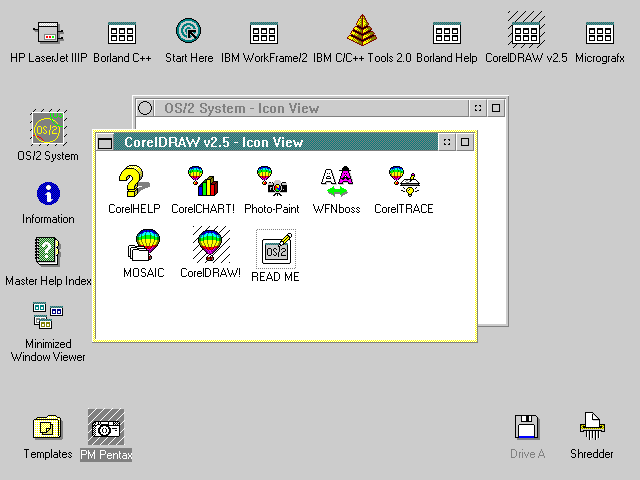Click the Start Here desktop icon
Image resolution: width=640 pixels, height=480 pixels.
[189, 31]
